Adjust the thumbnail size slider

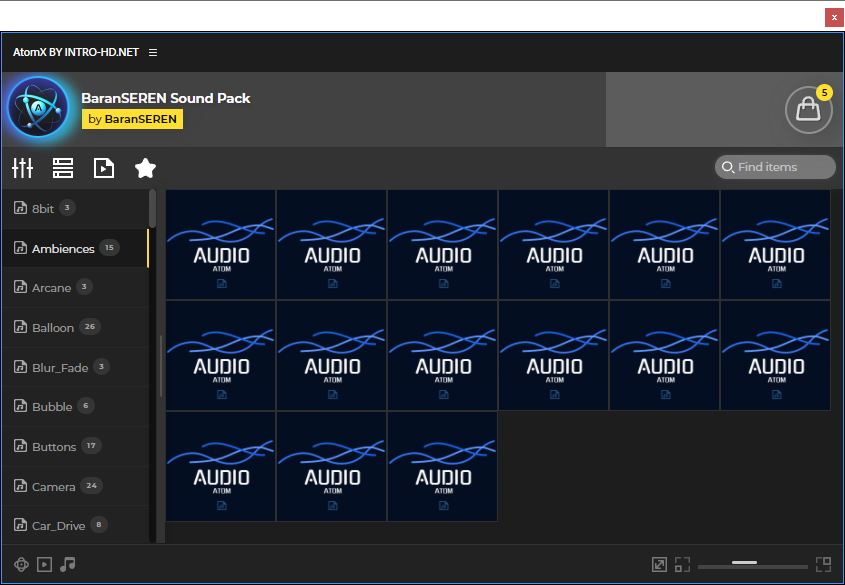752,565
